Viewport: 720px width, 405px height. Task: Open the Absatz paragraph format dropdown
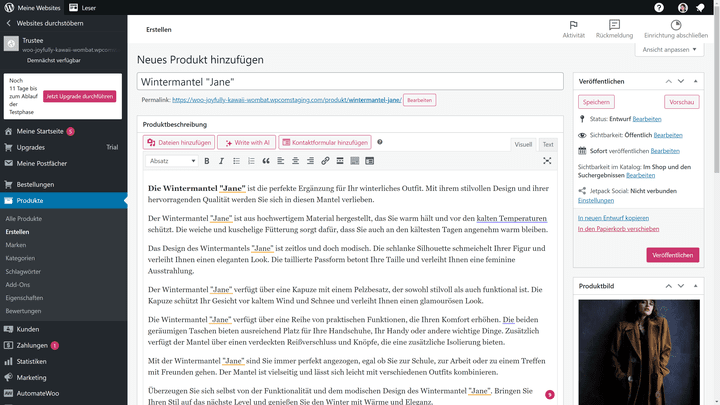[172, 161]
